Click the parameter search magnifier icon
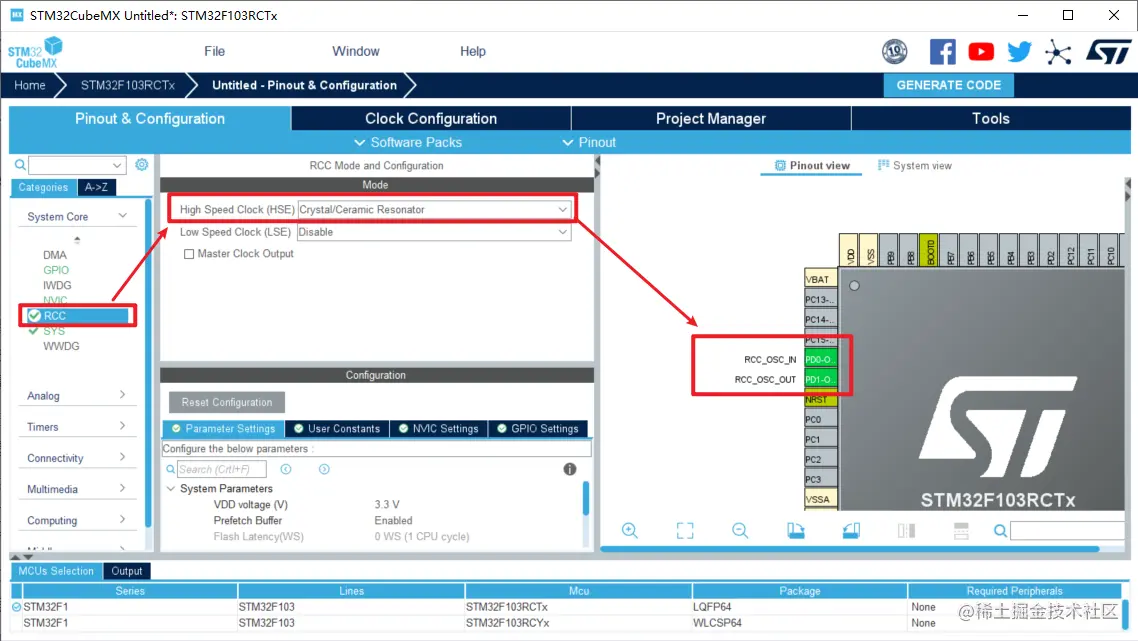Screen dimensions: 1138x641 click(170, 470)
